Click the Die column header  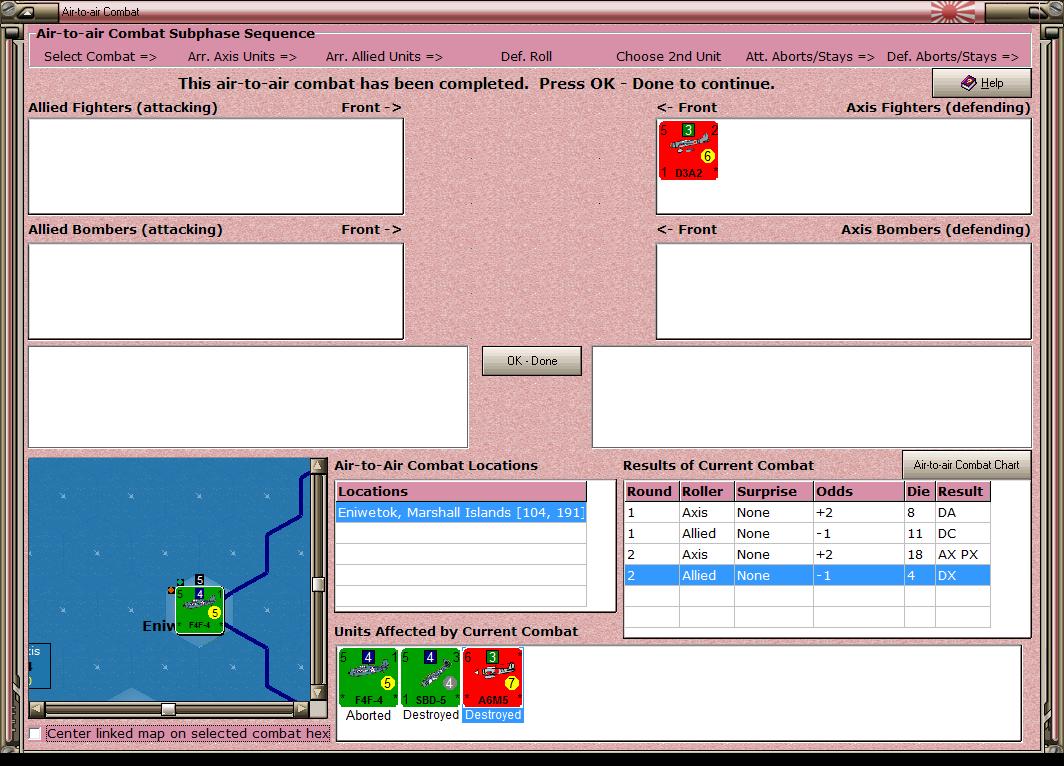919,491
